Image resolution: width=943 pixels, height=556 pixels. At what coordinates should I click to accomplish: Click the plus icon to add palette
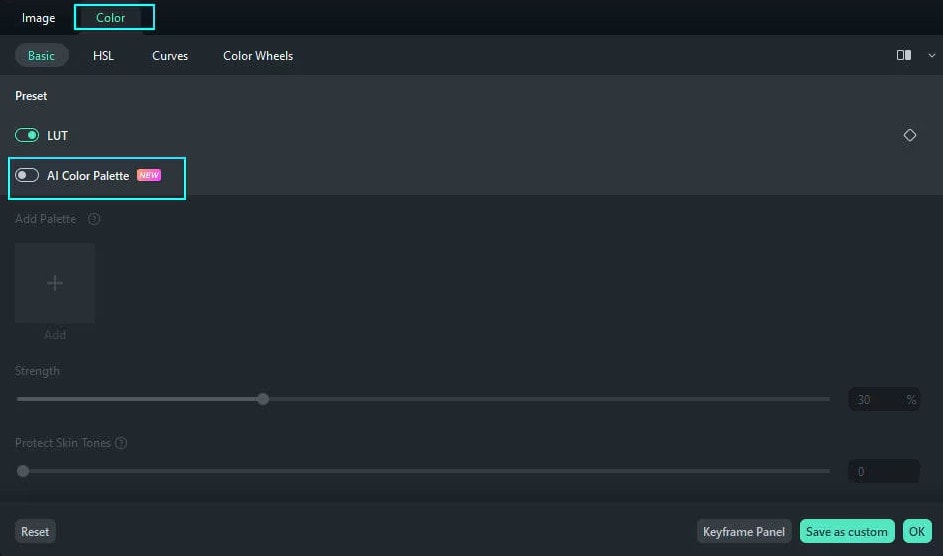(55, 283)
